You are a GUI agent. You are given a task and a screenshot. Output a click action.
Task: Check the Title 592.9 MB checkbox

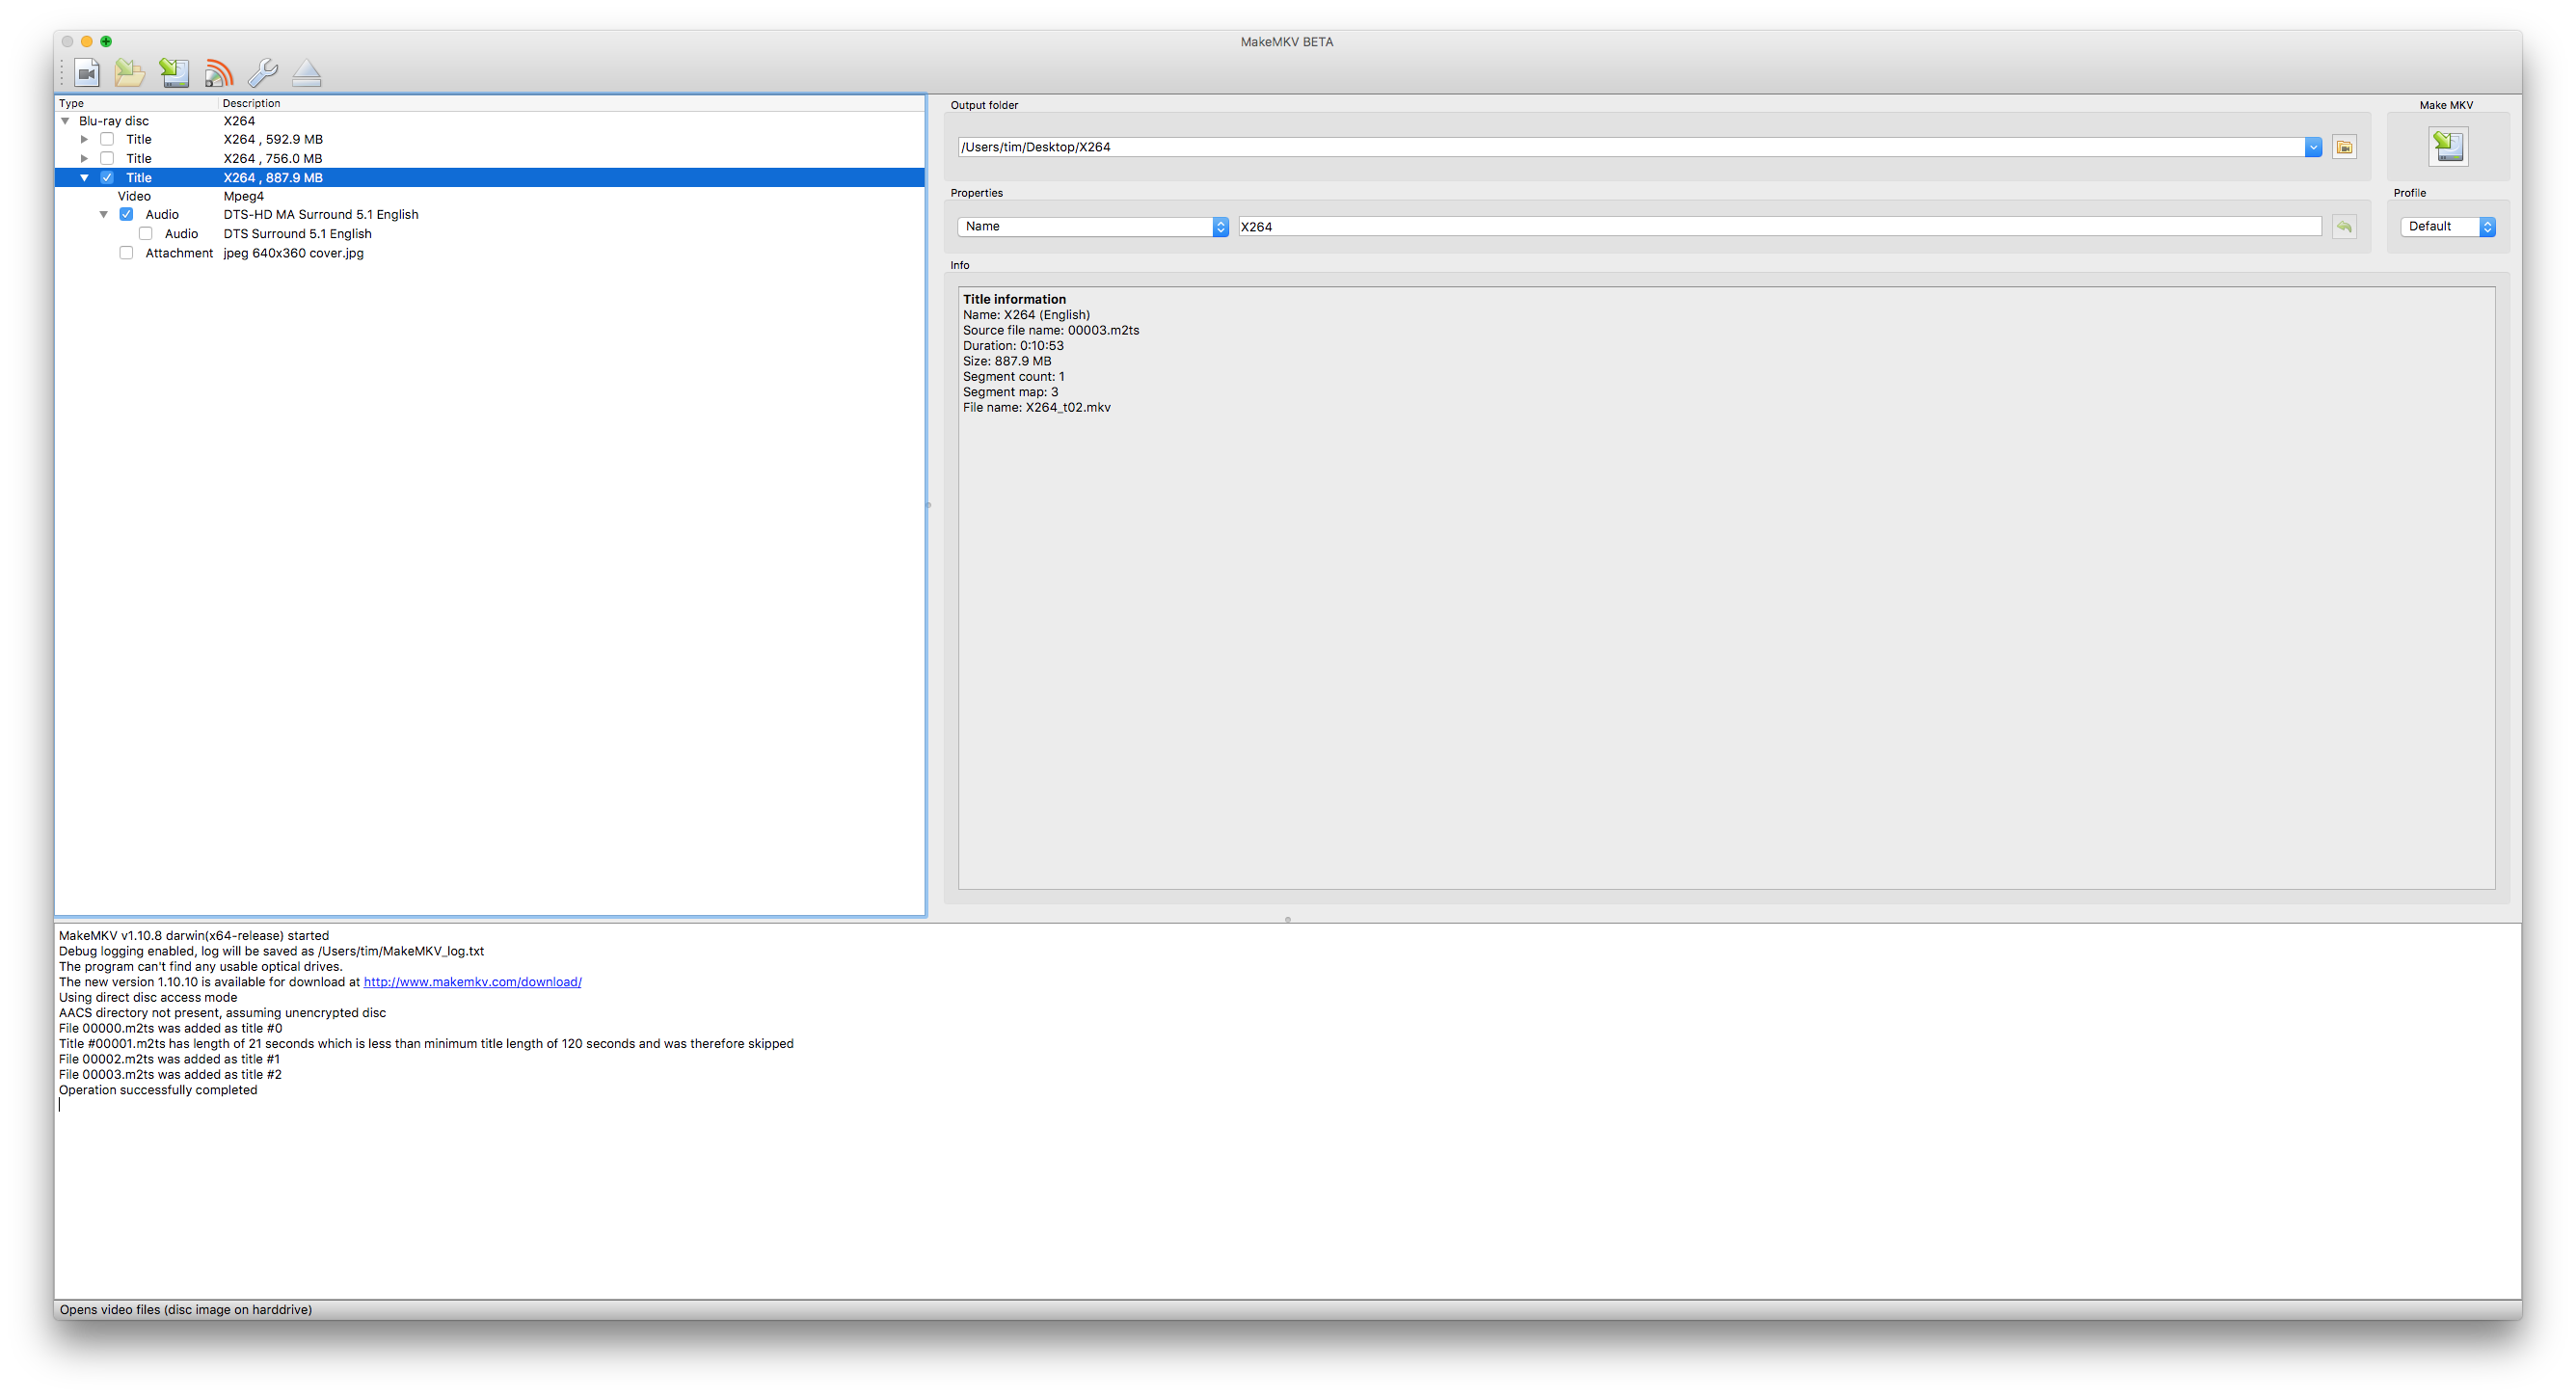tap(107, 139)
